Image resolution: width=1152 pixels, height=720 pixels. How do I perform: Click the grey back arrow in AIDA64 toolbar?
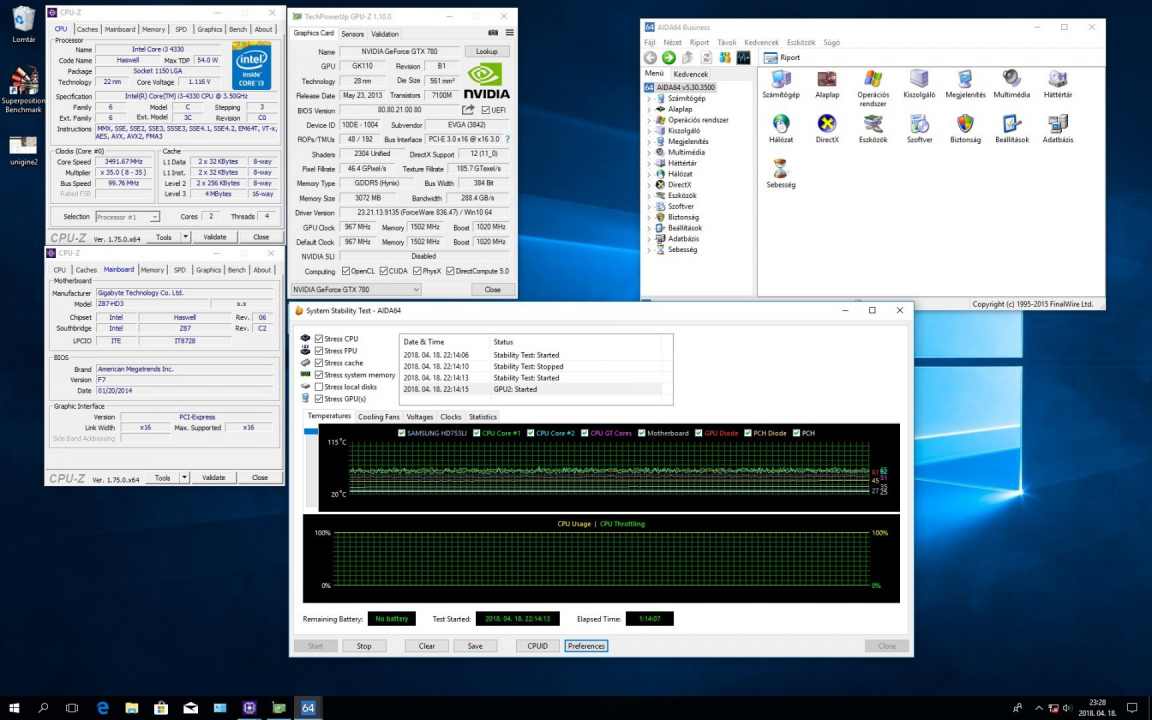pyautogui.click(x=650, y=57)
